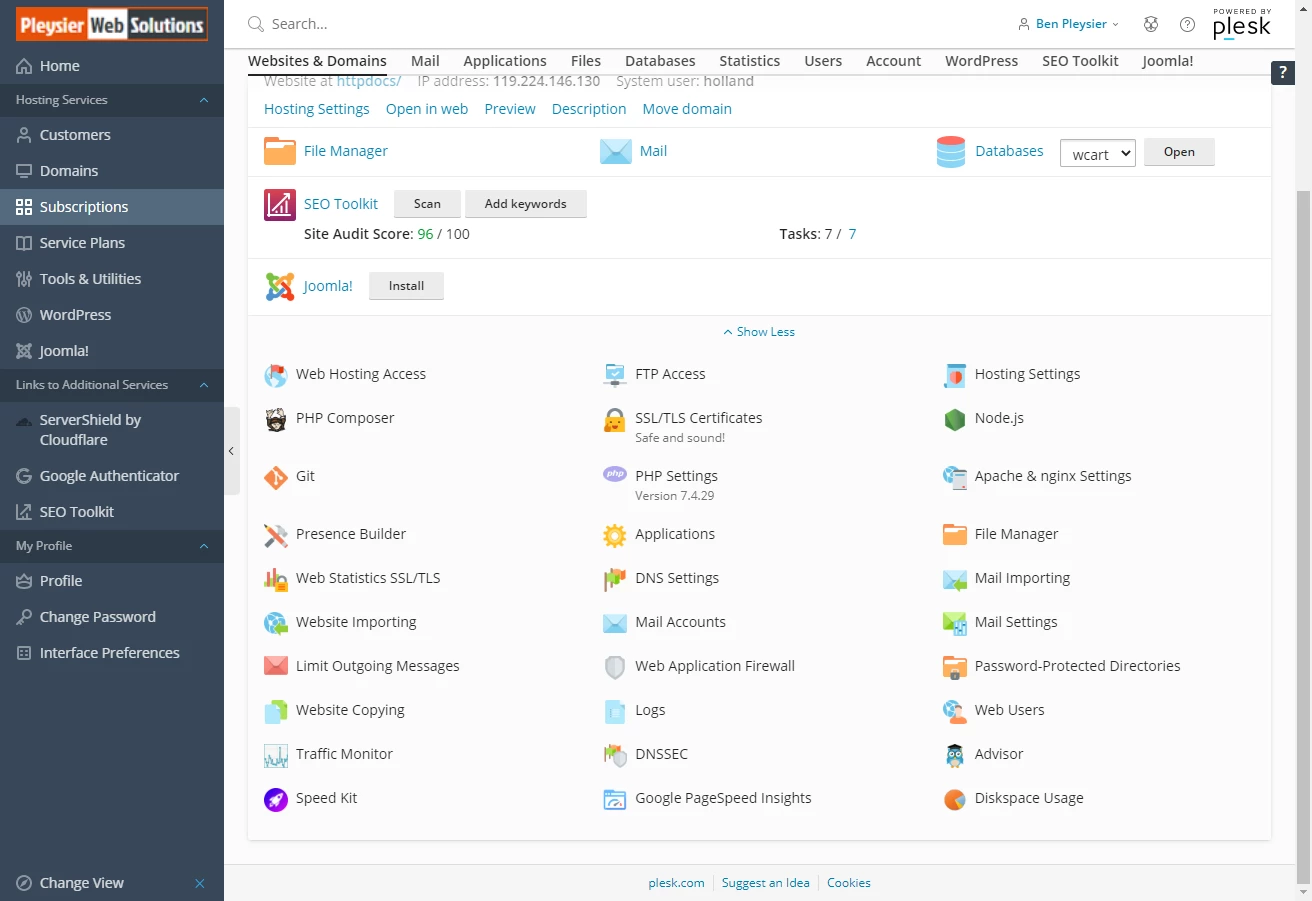
Task: Click the page vertical scrollbar
Action: pyautogui.click(x=1304, y=538)
